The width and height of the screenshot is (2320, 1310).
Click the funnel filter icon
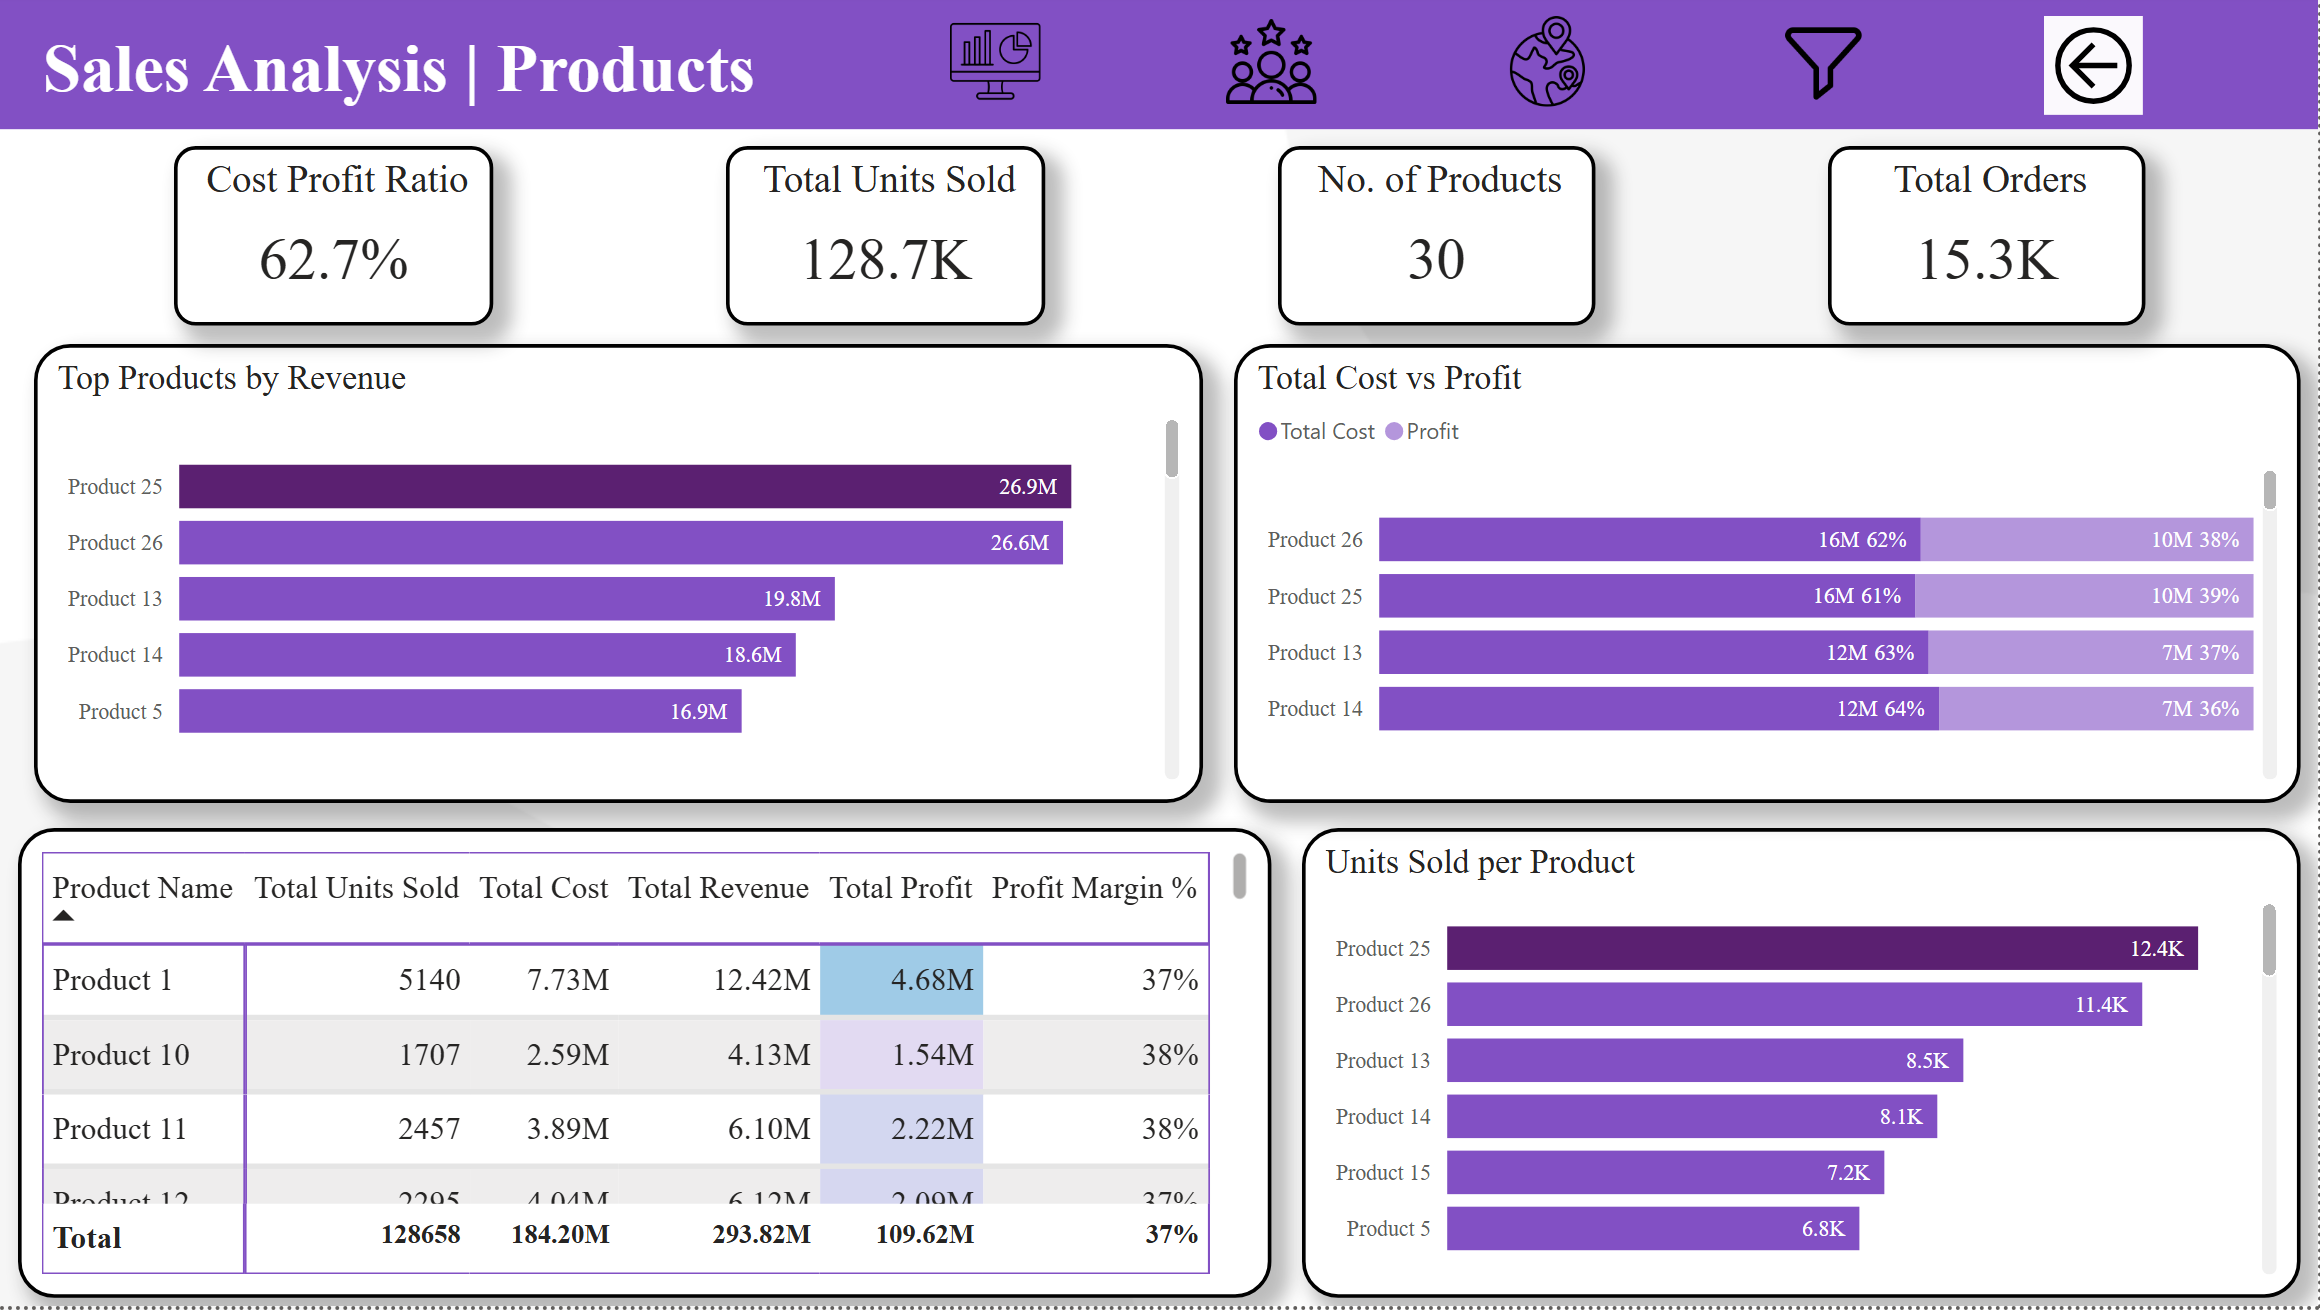point(1822,62)
